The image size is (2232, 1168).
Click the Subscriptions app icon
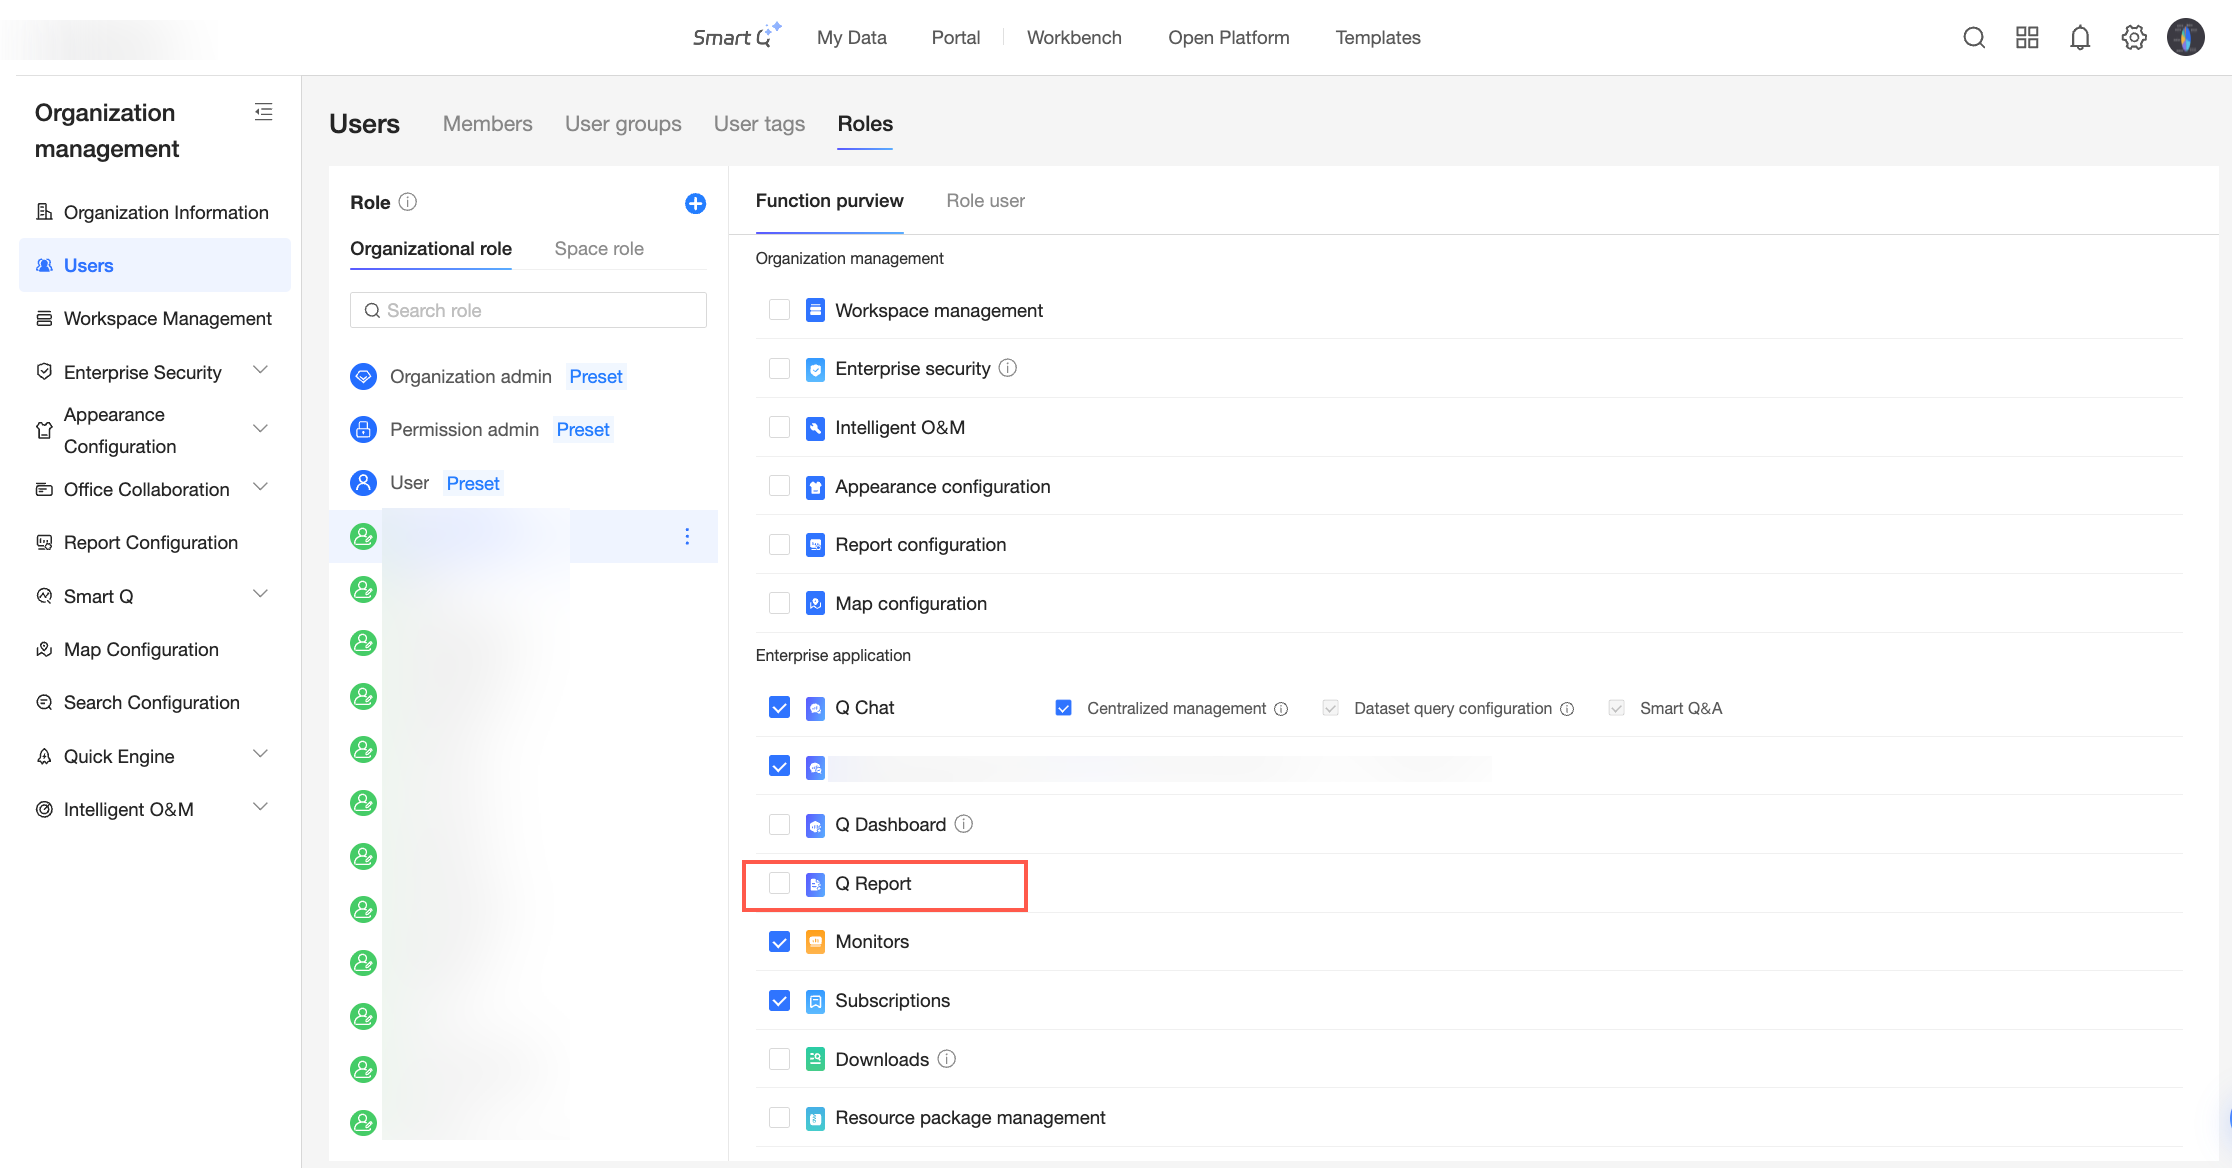point(815,1001)
